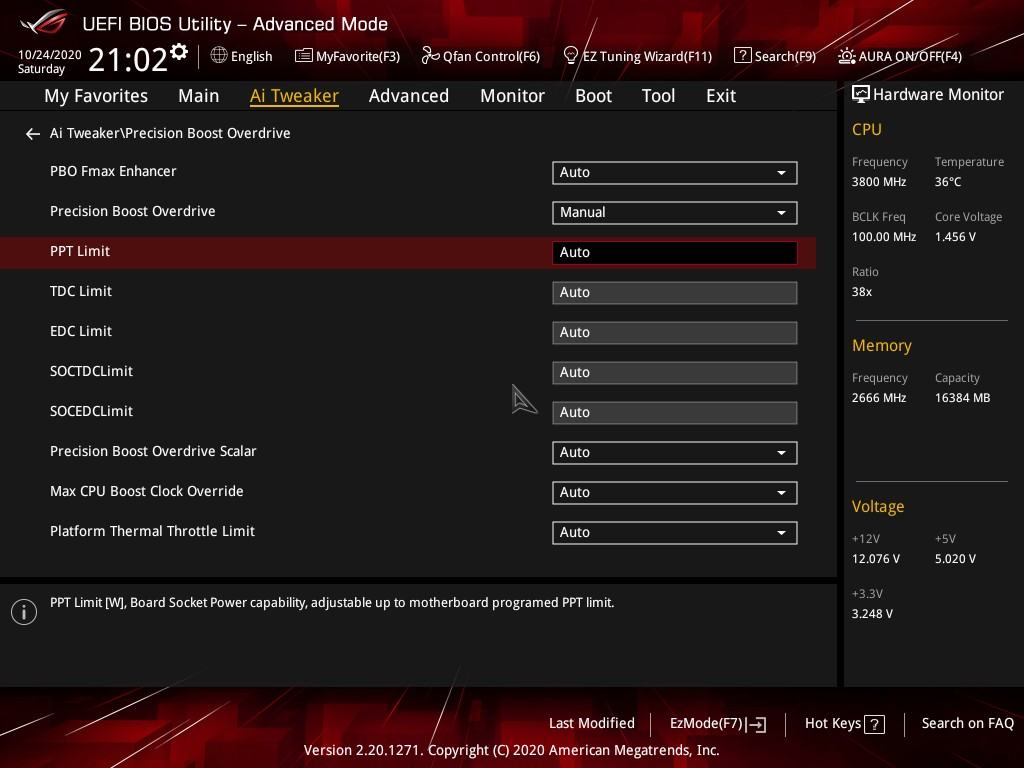
Task: Click the back arrow to exit Precision Boost Overdrive
Action: click(33, 134)
